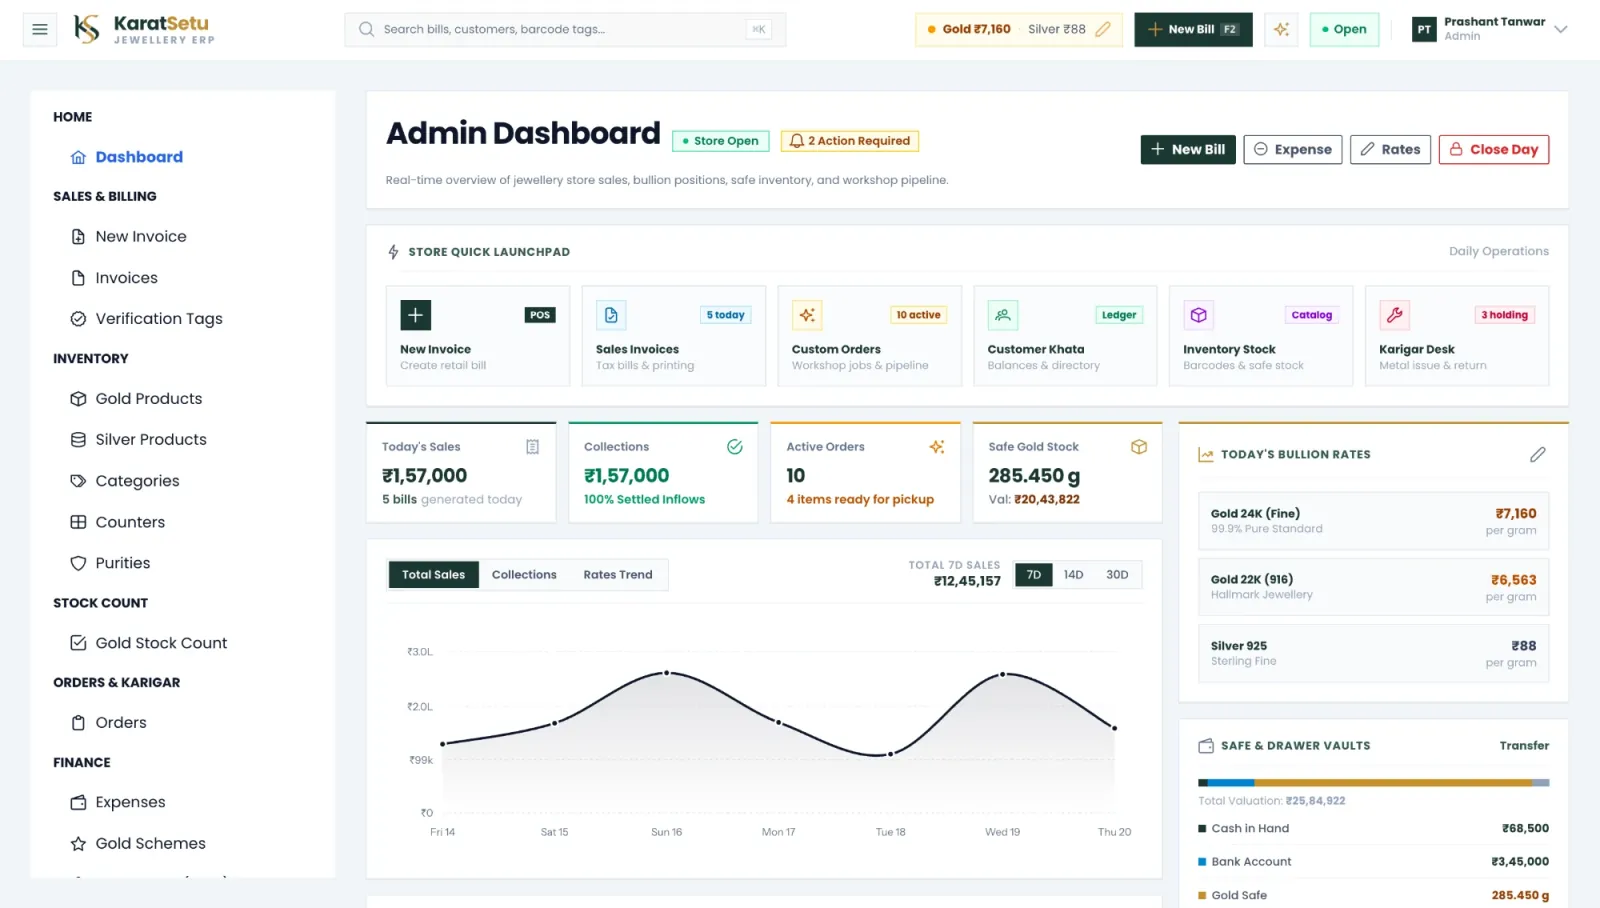Switch chart range to 14D

[1073, 575]
